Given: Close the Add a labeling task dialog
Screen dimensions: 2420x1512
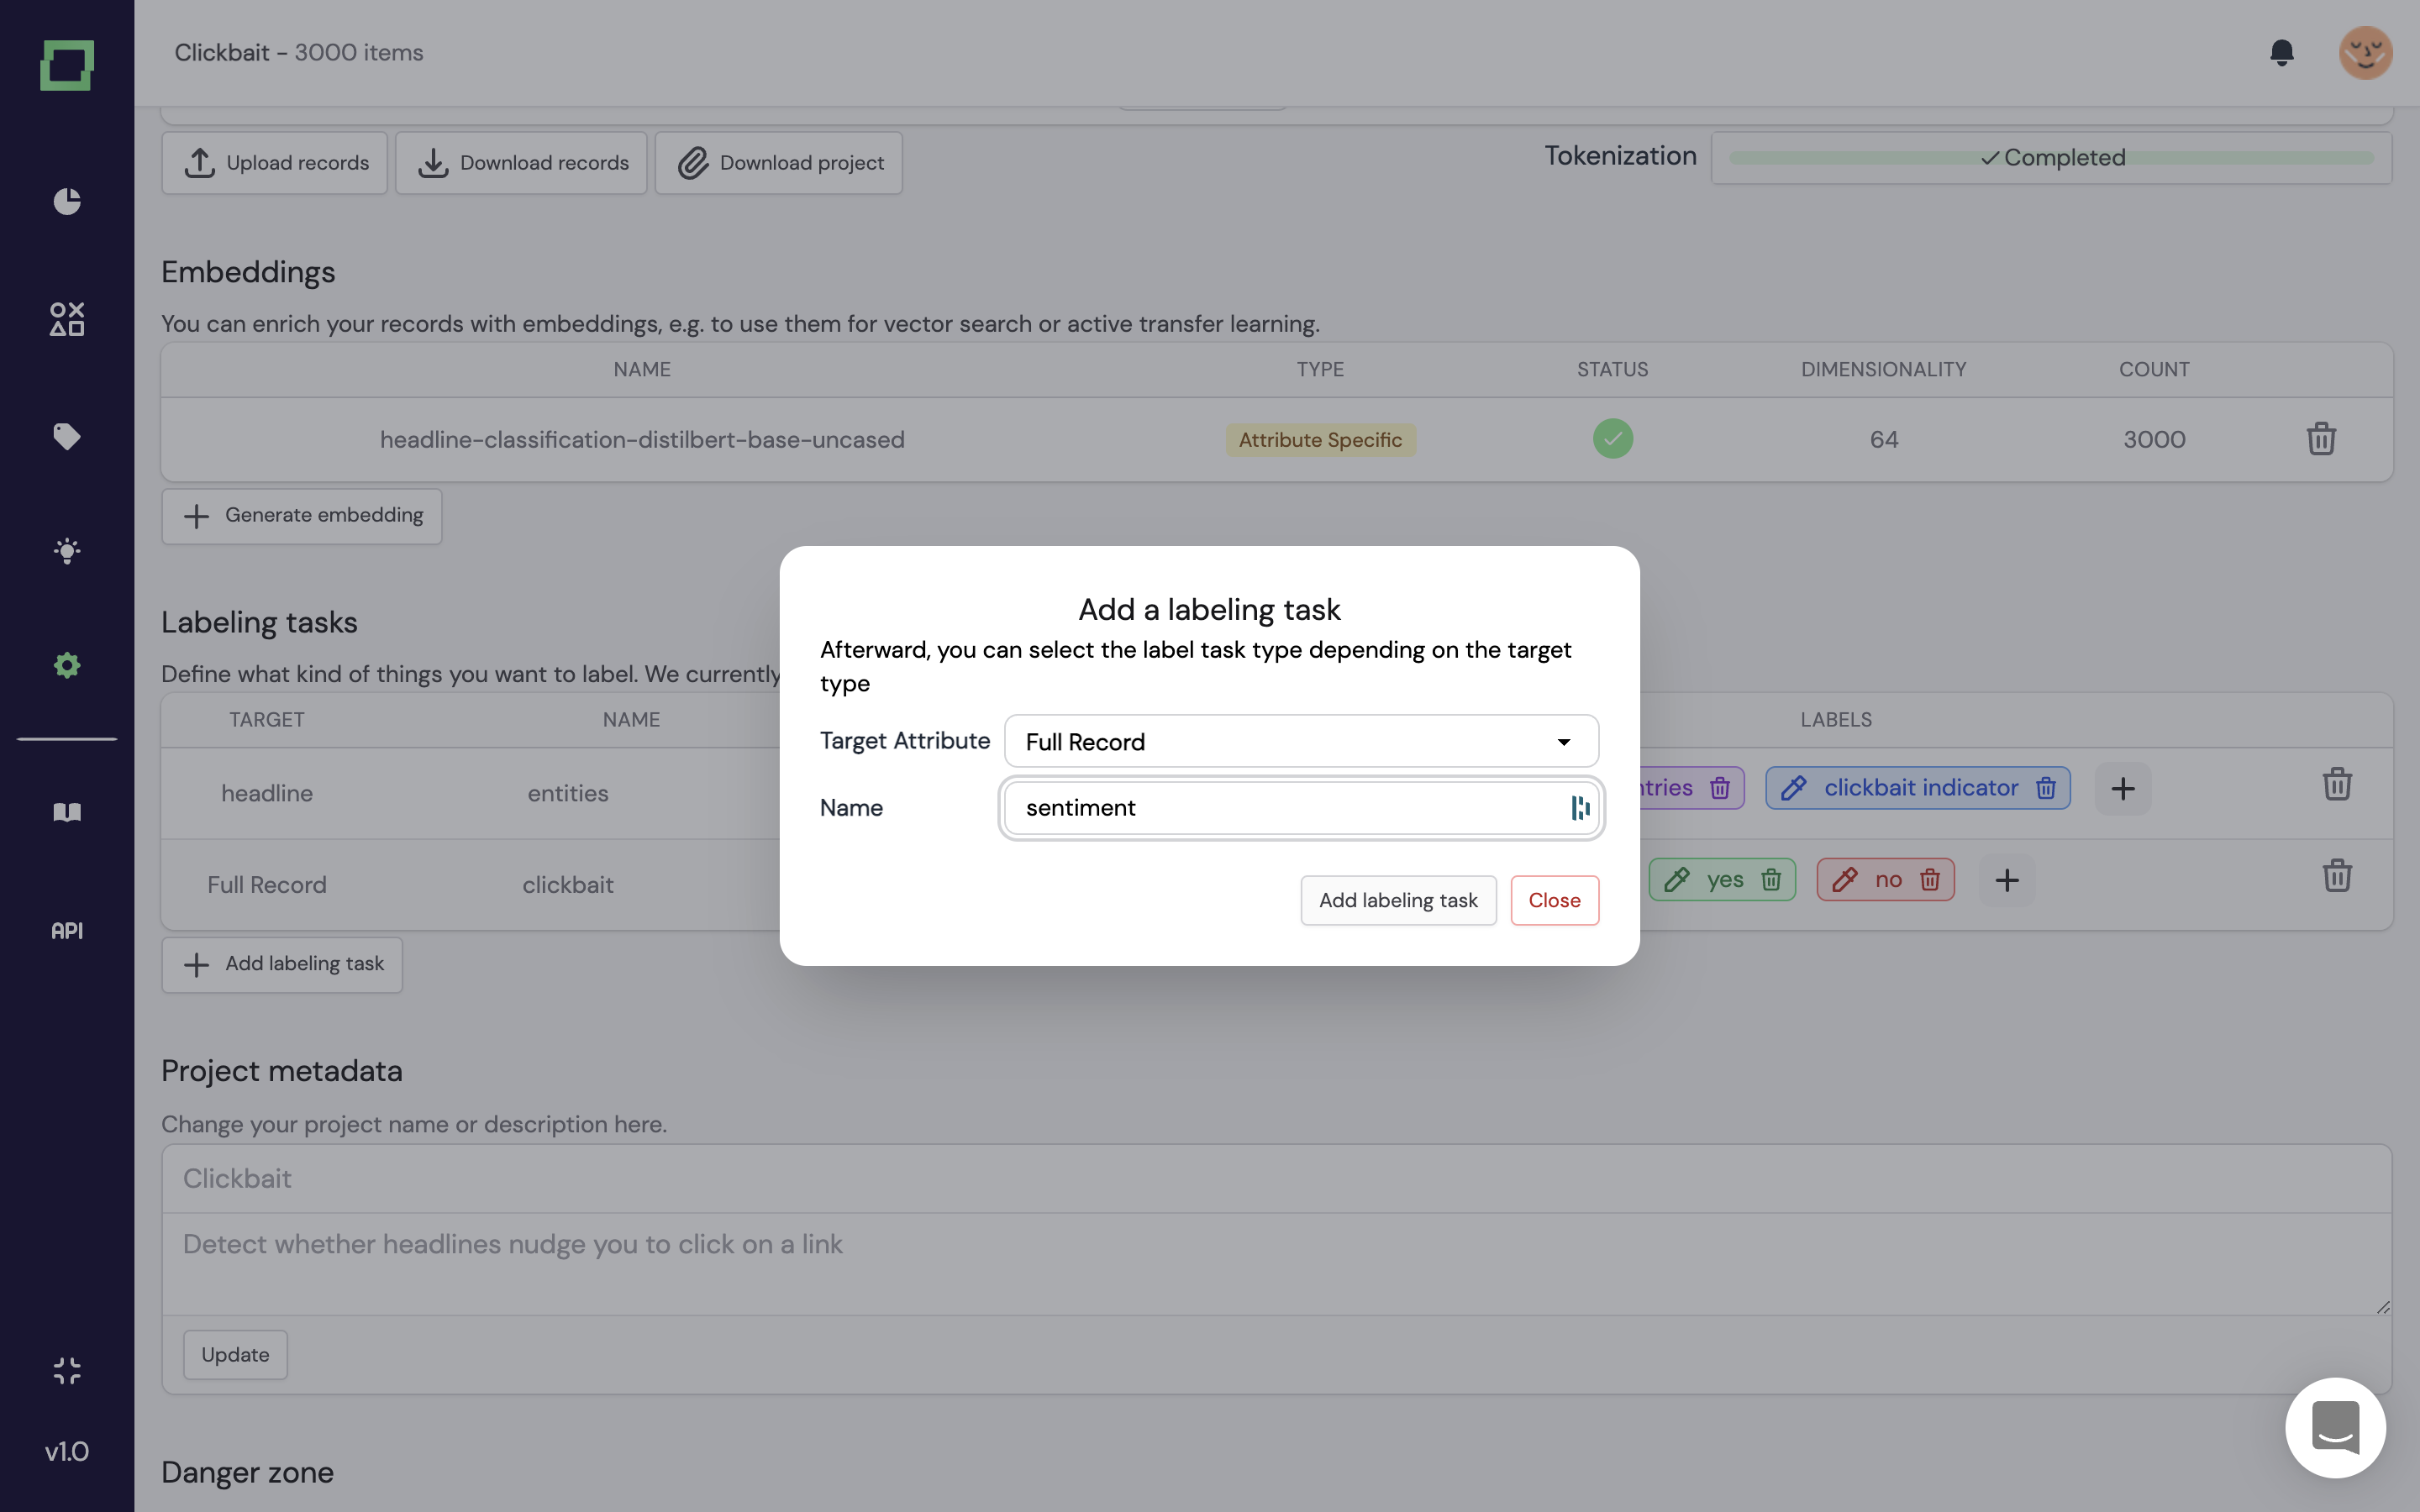Looking at the screenshot, I should coord(1553,900).
